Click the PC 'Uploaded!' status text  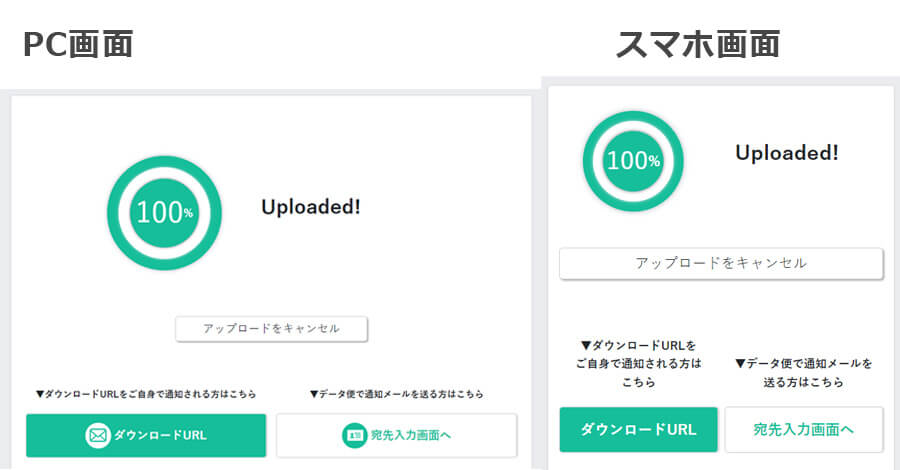click(311, 207)
